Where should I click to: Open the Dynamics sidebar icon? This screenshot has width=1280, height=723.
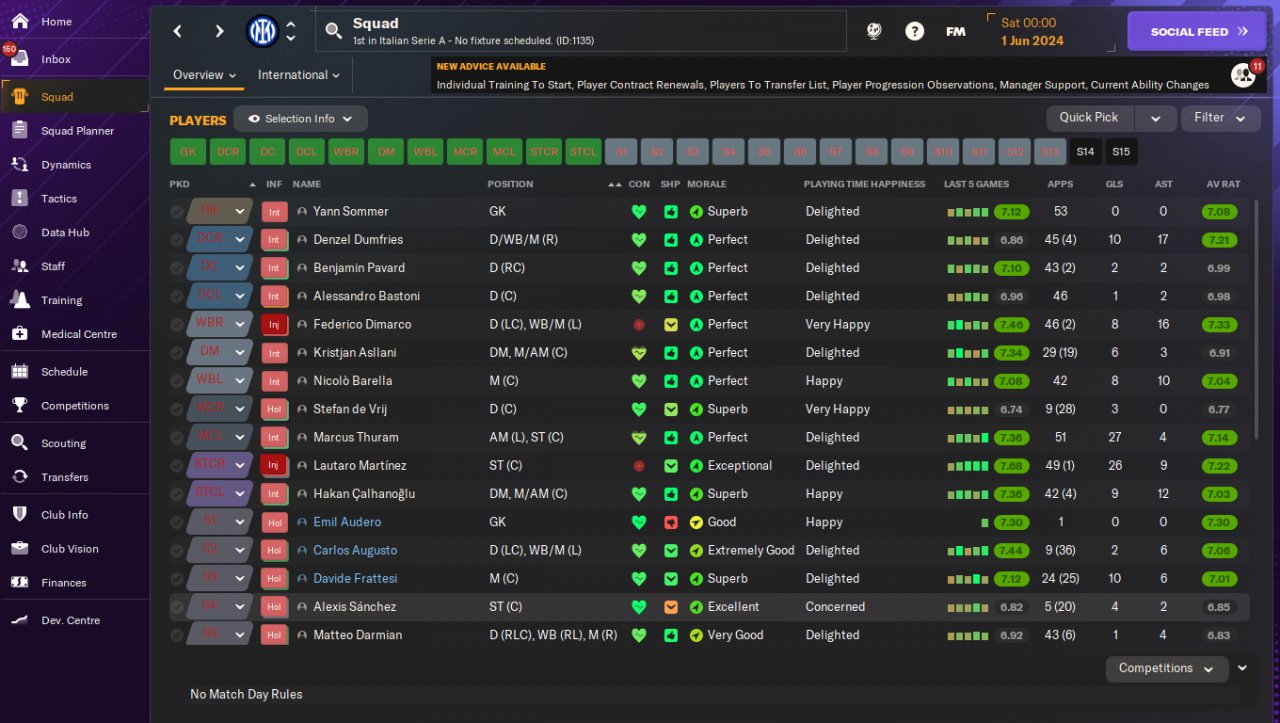click(20, 165)
